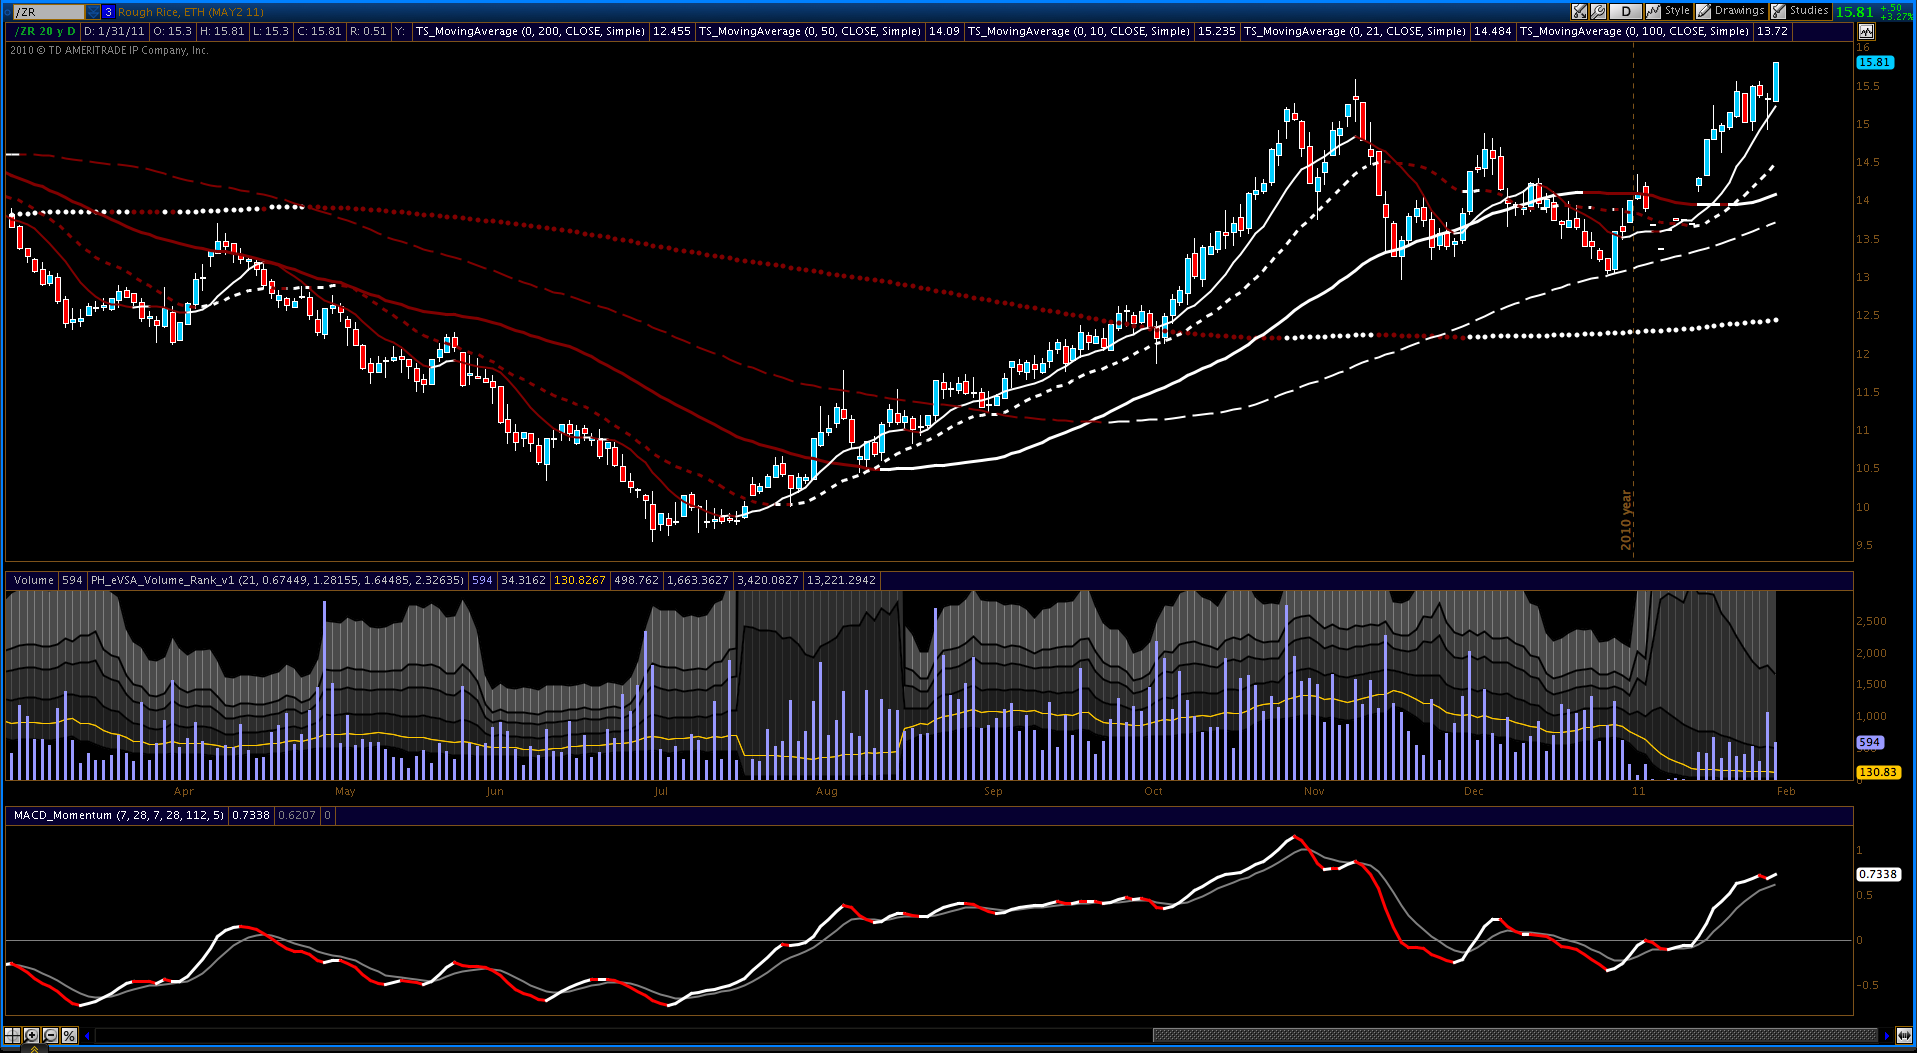Viewport: 1917px width, 1053px height.
Task: Click the 12.455 moving average value
Action: pyautogui.click(x=672, y=32)
